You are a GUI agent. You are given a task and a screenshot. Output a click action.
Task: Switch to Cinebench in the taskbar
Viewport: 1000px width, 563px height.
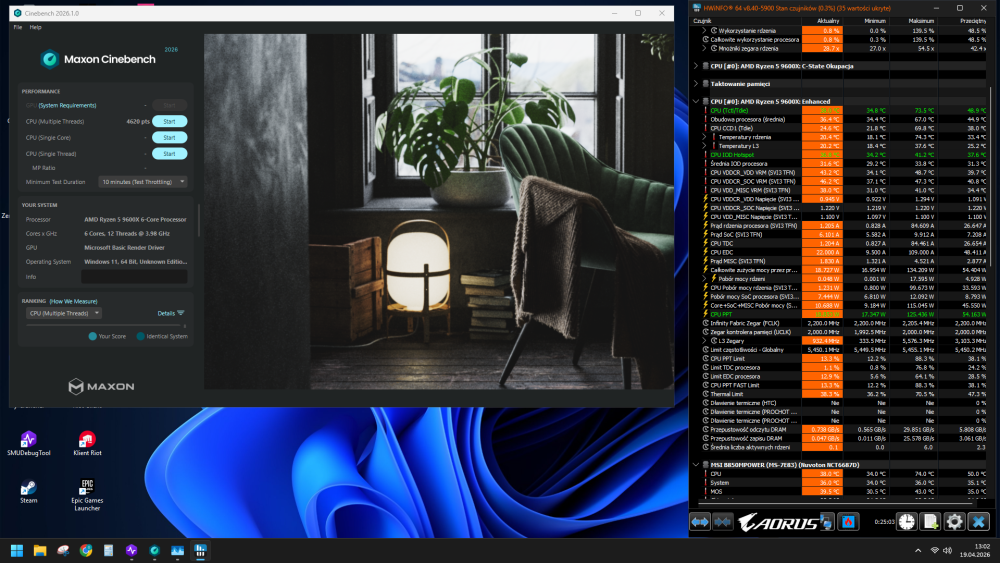(154, 550)
